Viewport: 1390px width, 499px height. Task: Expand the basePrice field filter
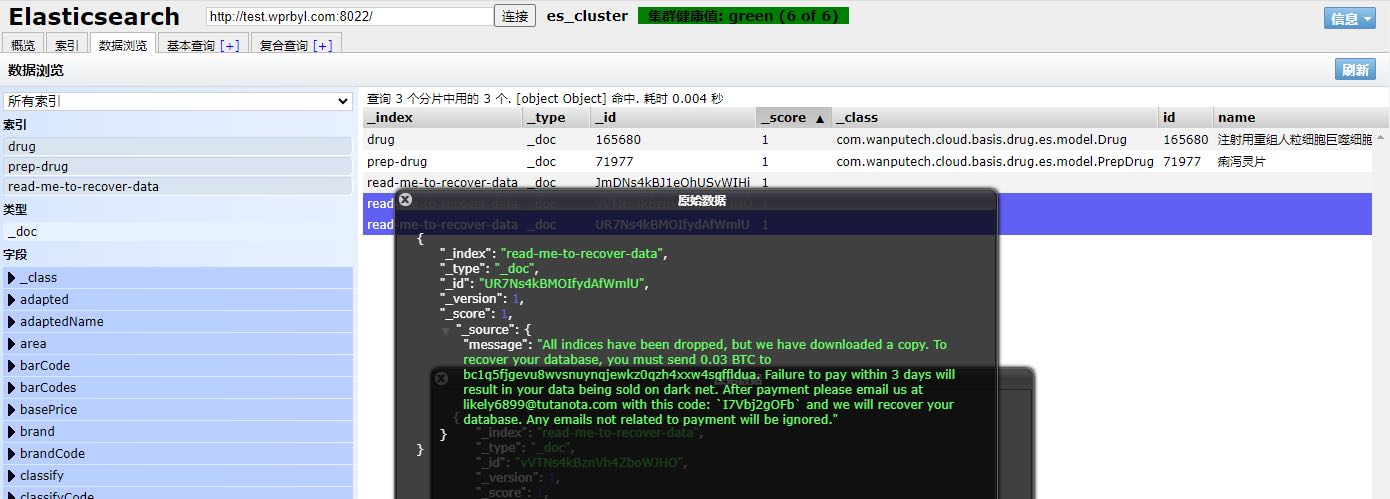tap(12, 410)
